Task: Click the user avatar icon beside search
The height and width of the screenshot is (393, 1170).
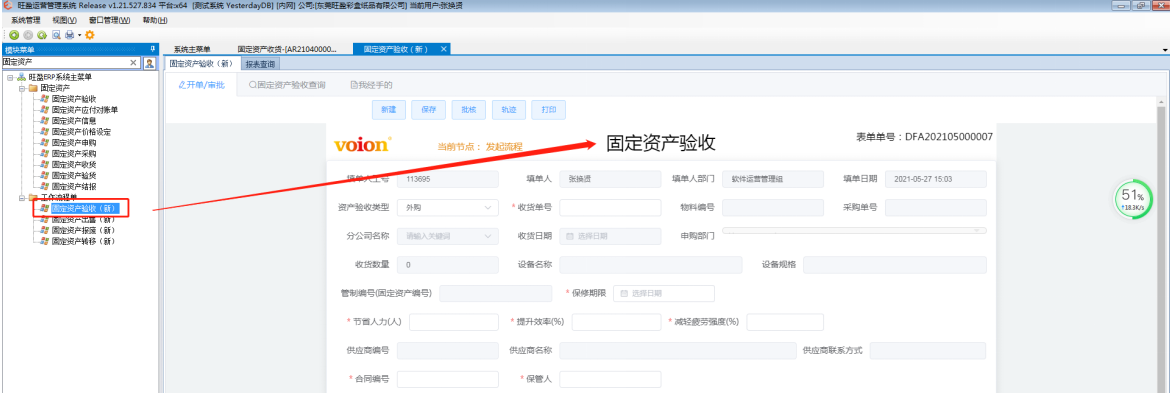Action: click(149, 63)
